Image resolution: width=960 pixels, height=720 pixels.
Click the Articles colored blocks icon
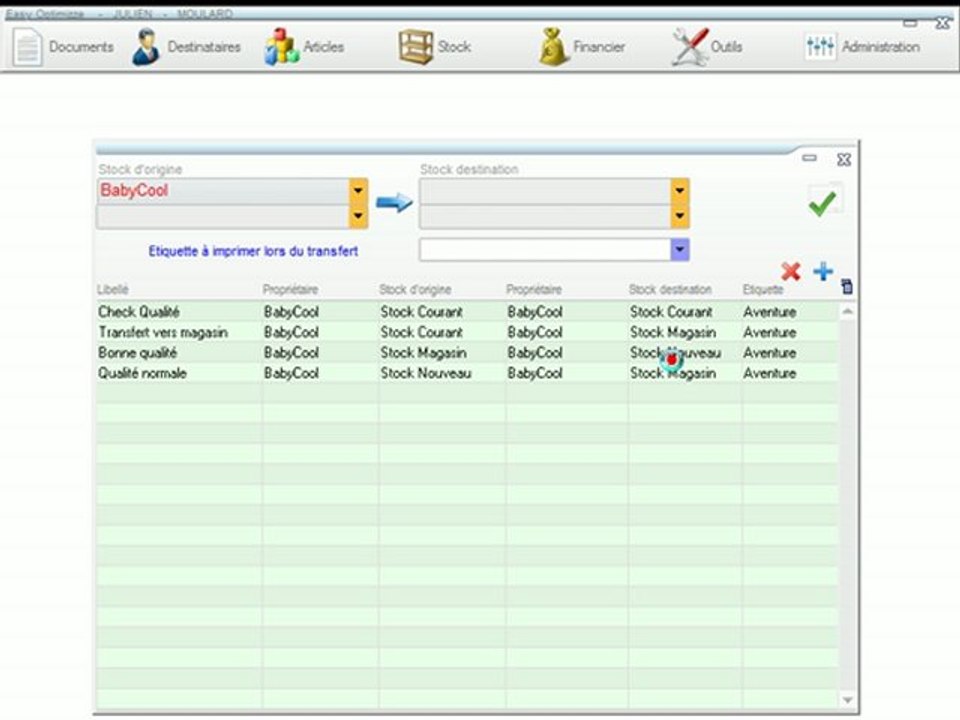coord(281,47)
